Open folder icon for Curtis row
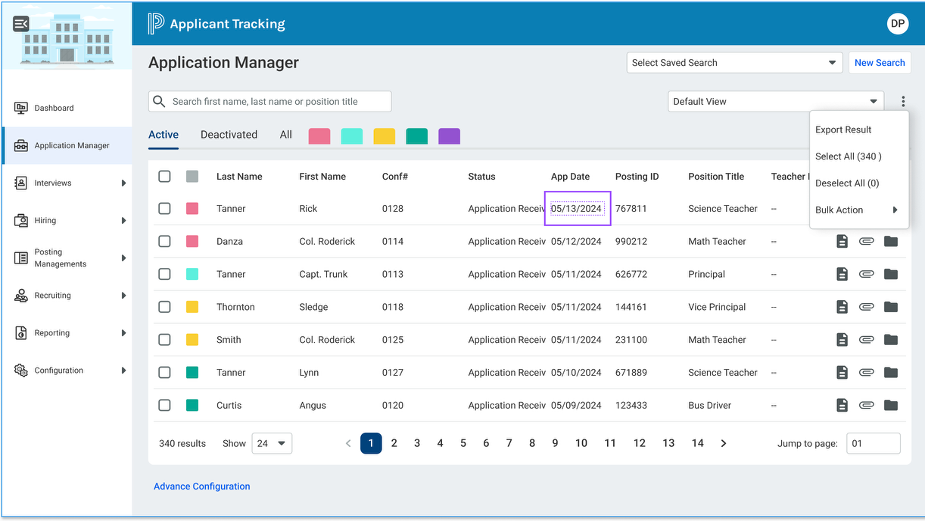 (891, 405)
